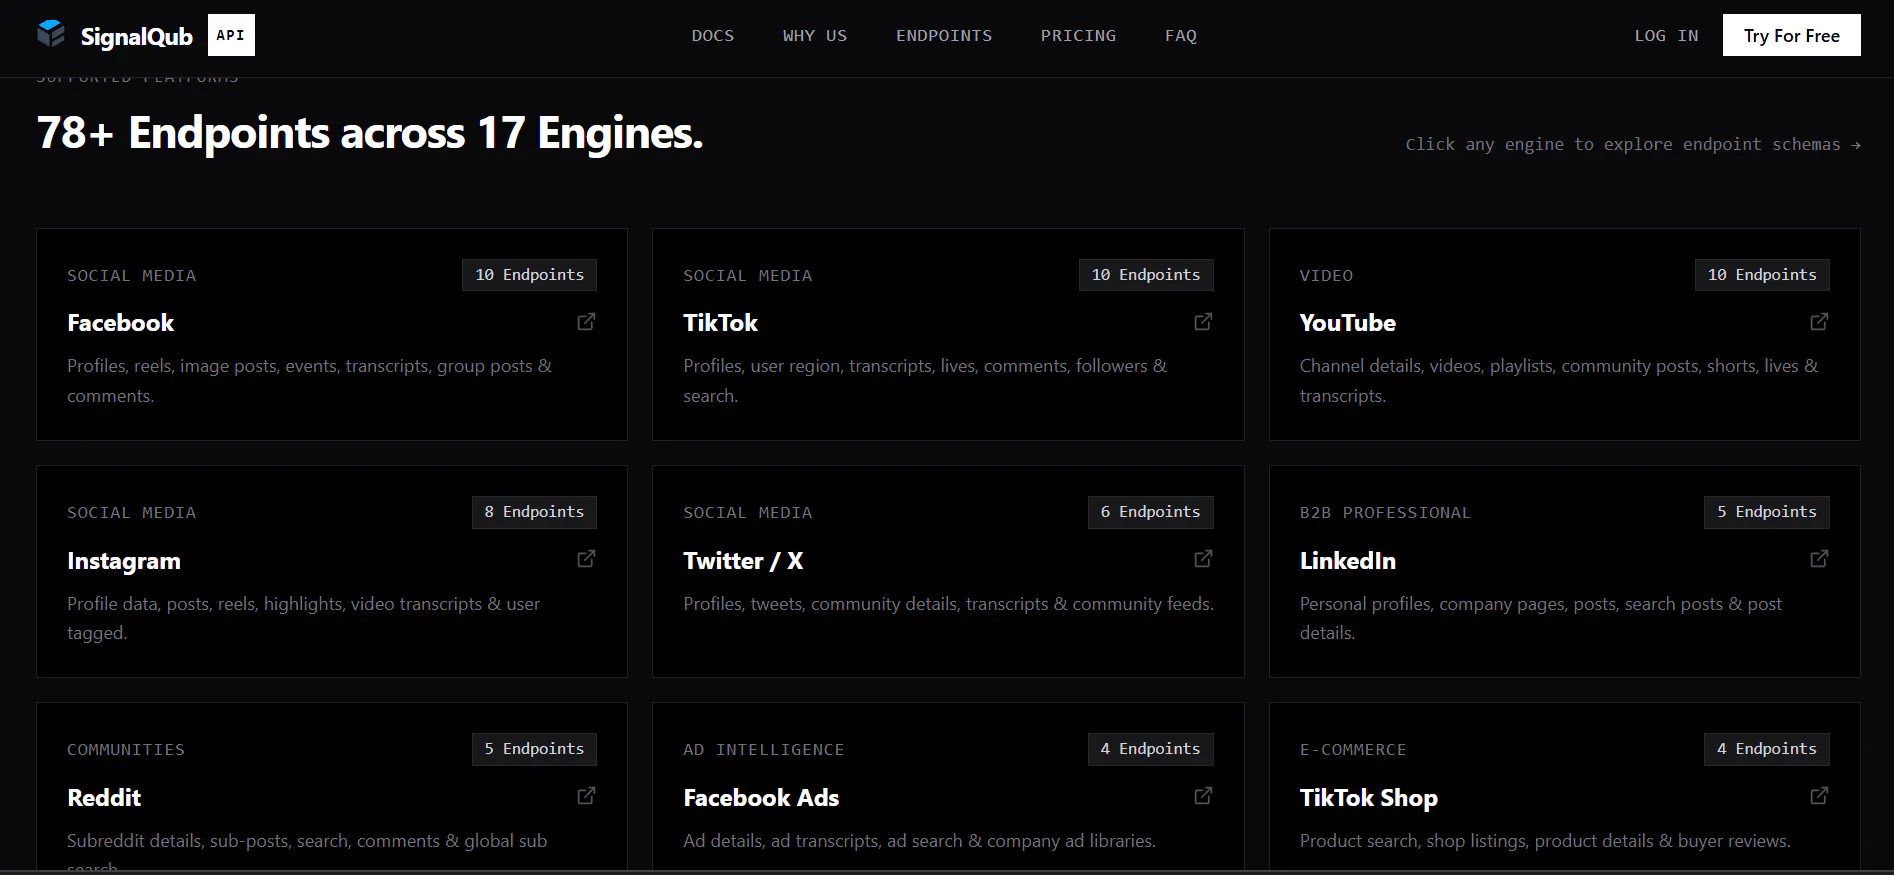
Task: Open the Facebook Ads card external link icon
Action: click(x=1203, y=796)
